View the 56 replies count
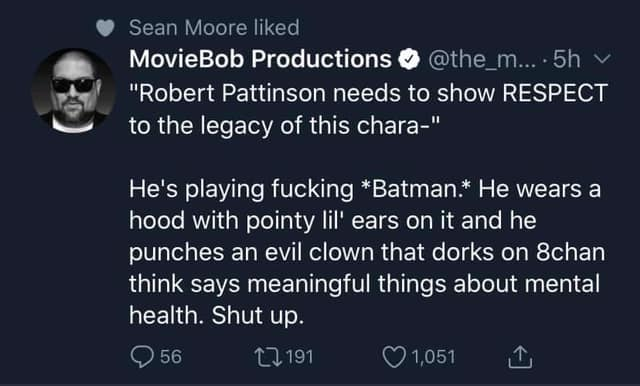640x386 pixels. 171,357
